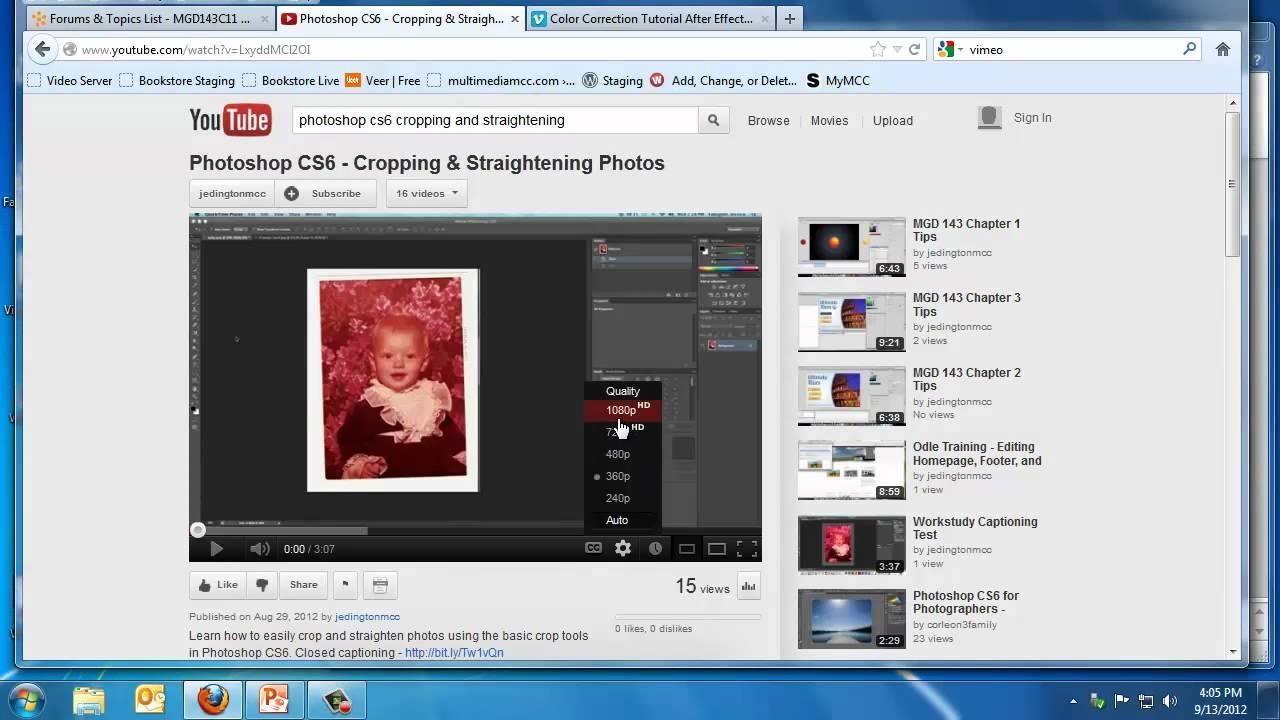
Task: Open the search engine selector dropdown
Action: pyautogui.click(x=950, y=49)
